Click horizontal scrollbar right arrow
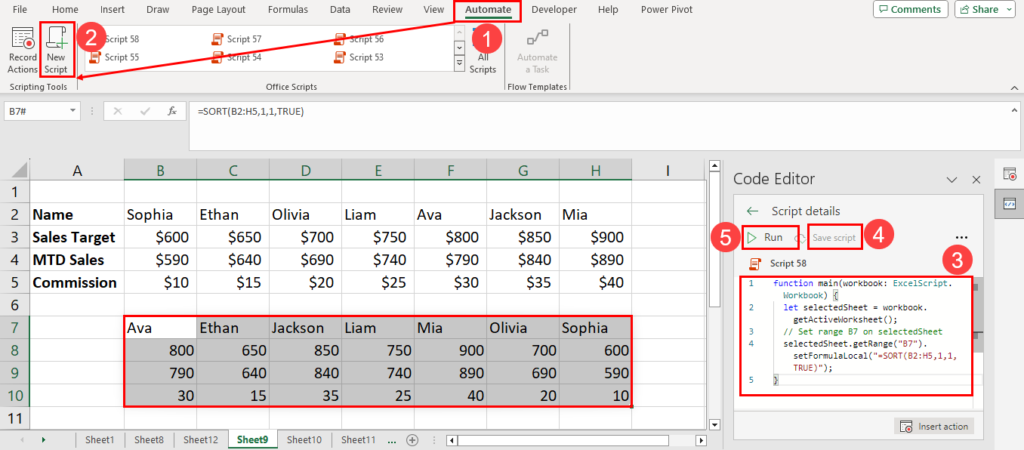Image resolution: width=1024 pixels, height=450 pixels. click(x=701, y=440)
